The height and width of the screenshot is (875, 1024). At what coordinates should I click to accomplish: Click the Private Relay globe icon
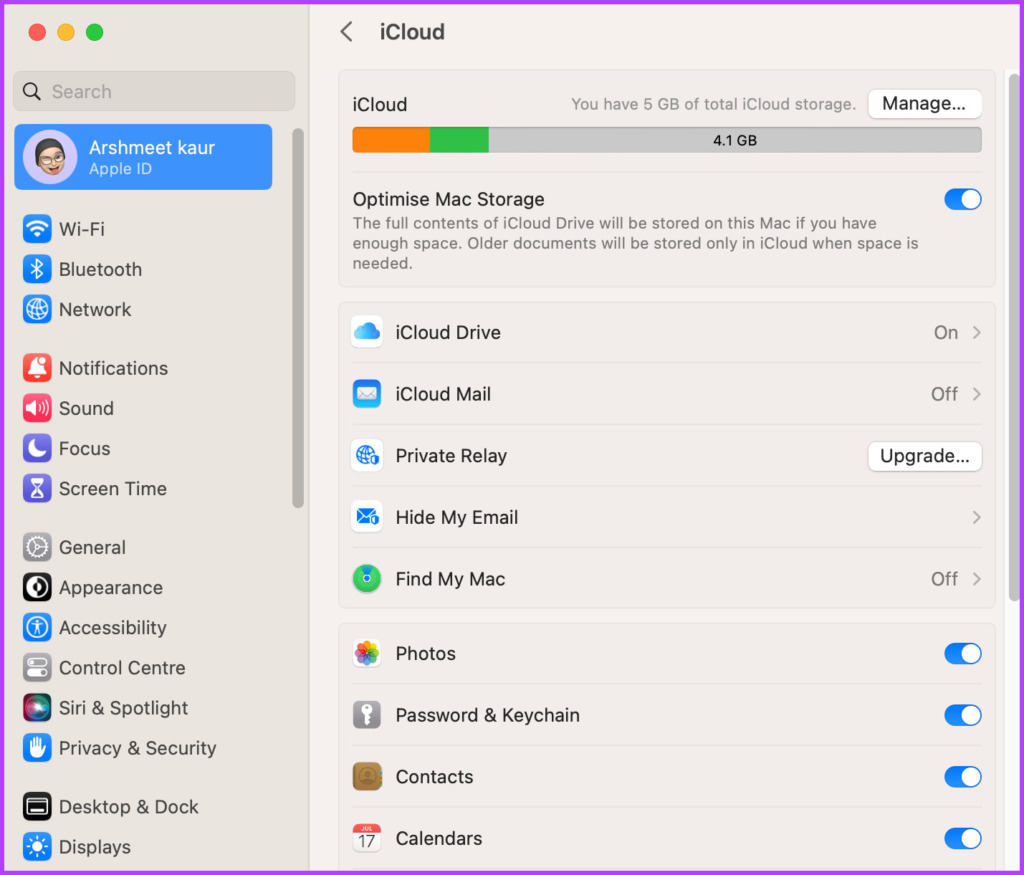click(367, 456)
